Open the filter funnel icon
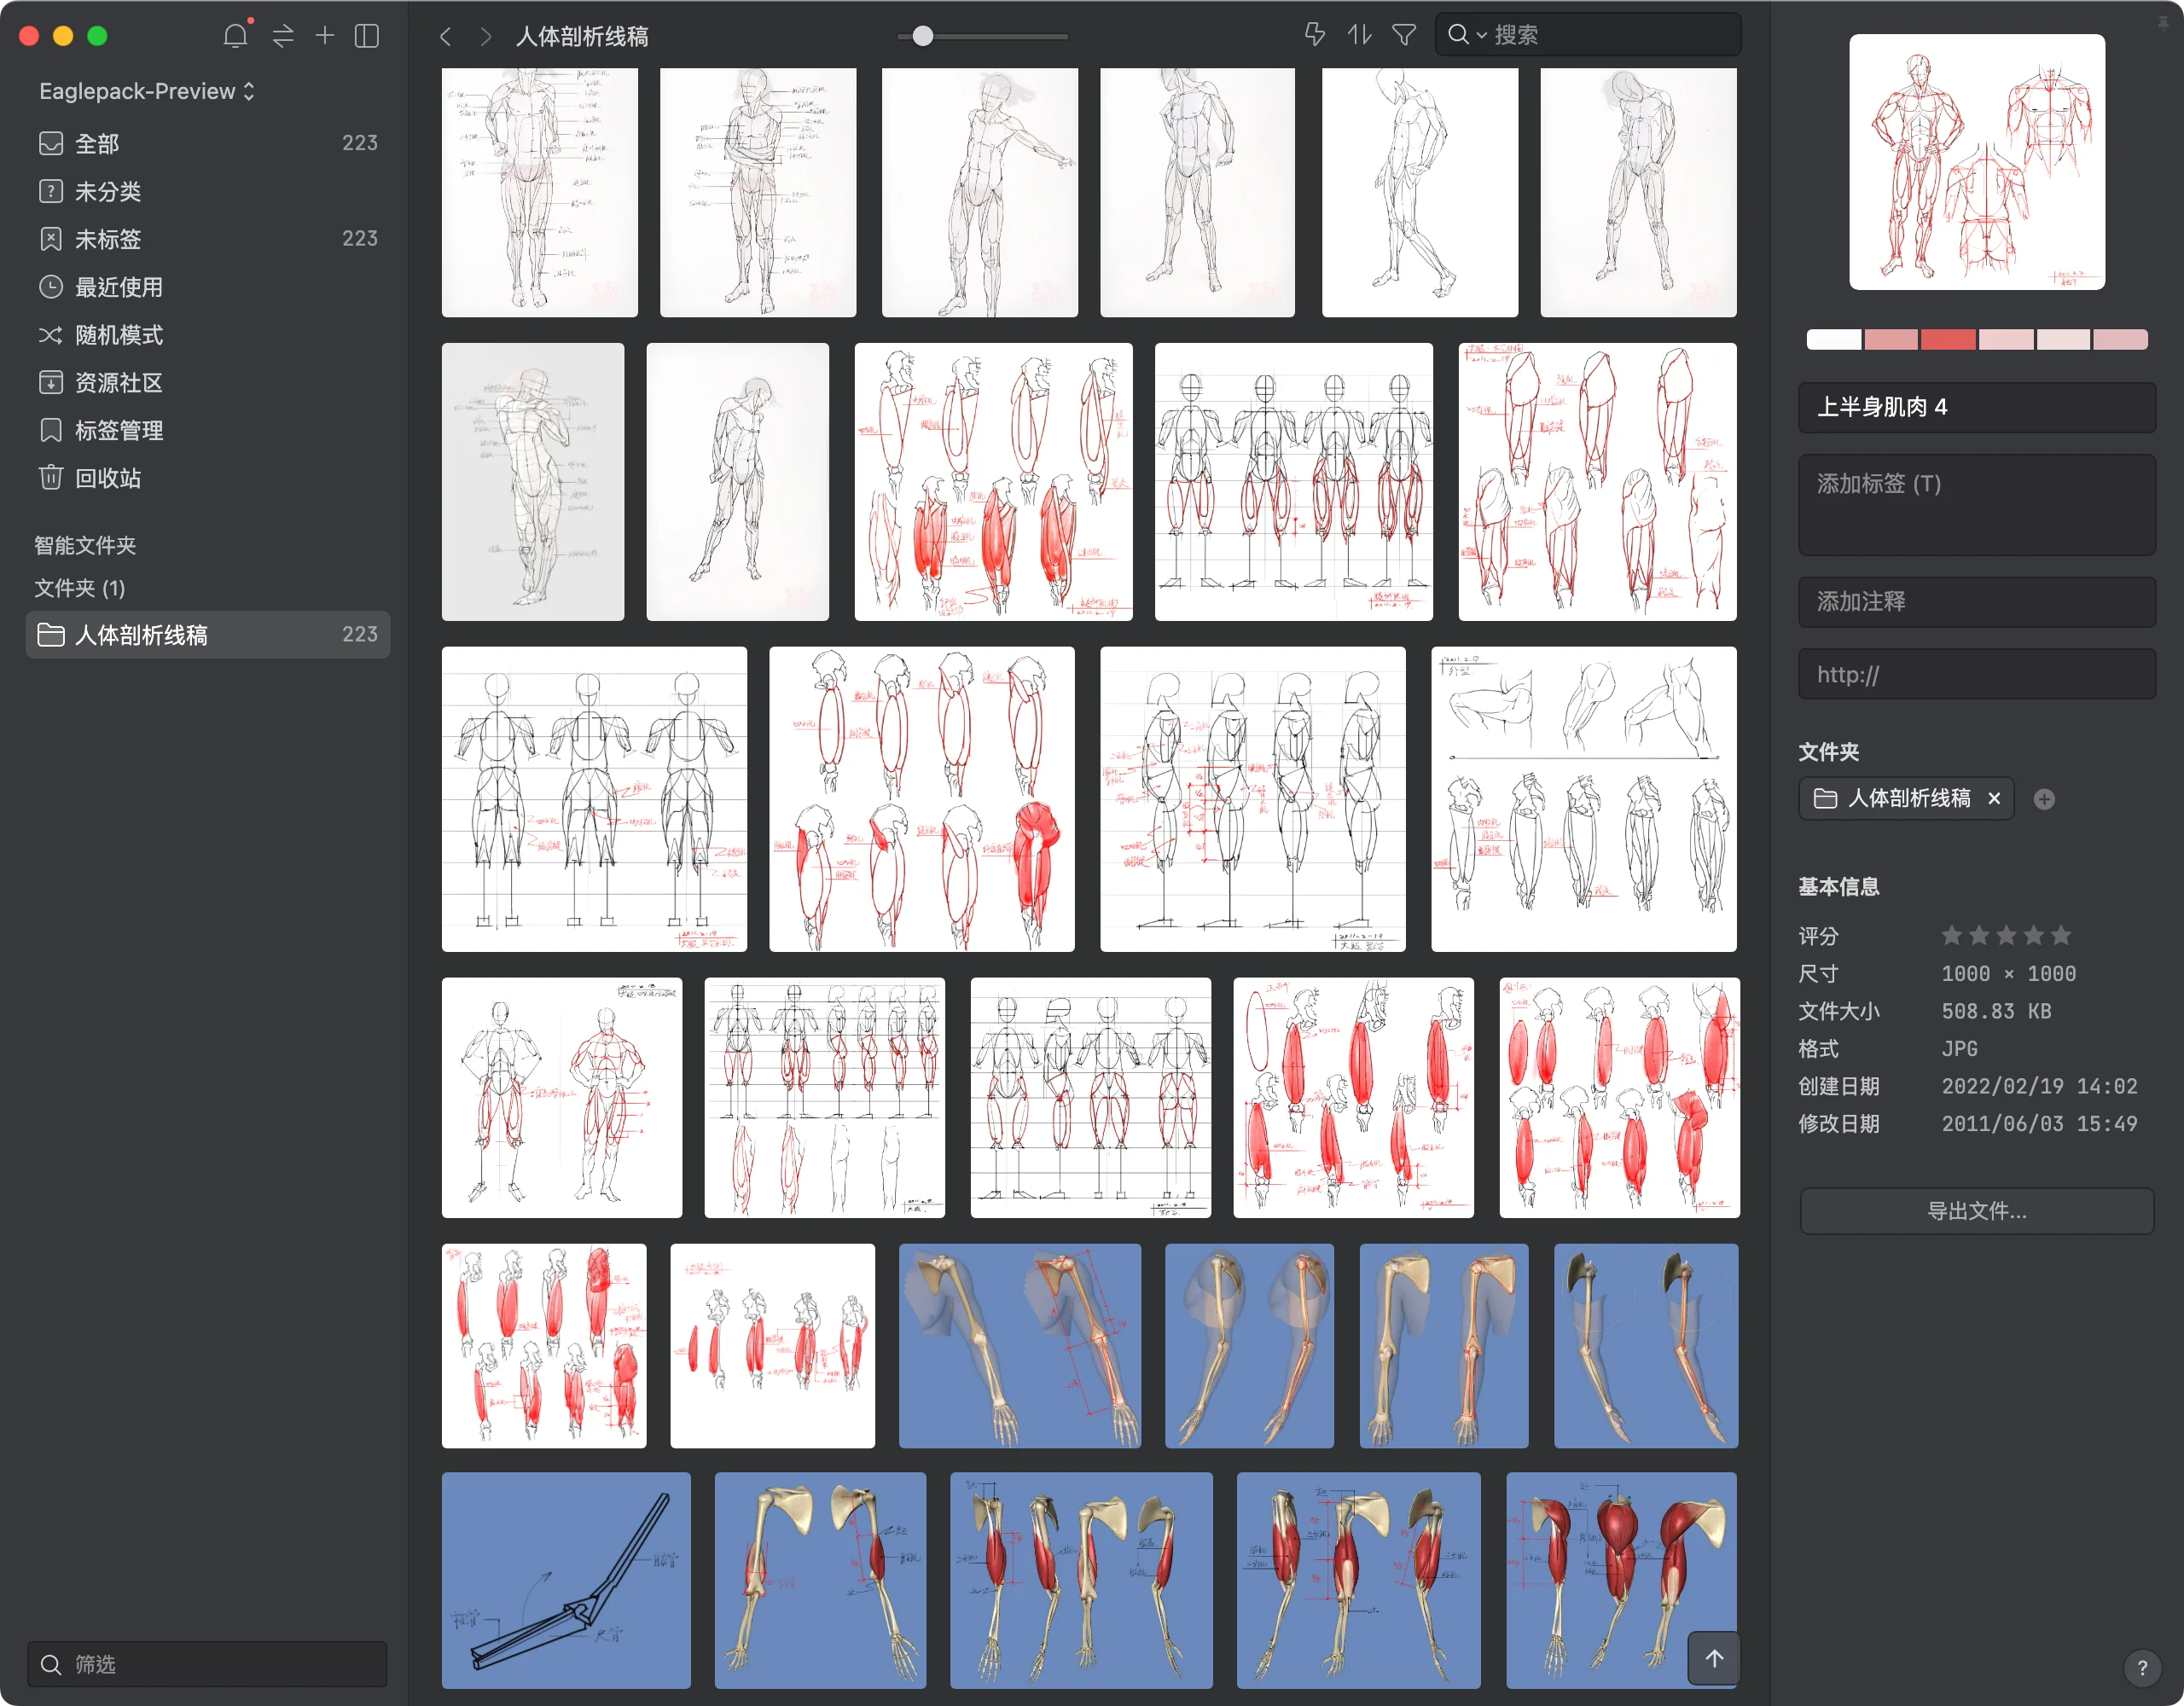 point(1404,35)
